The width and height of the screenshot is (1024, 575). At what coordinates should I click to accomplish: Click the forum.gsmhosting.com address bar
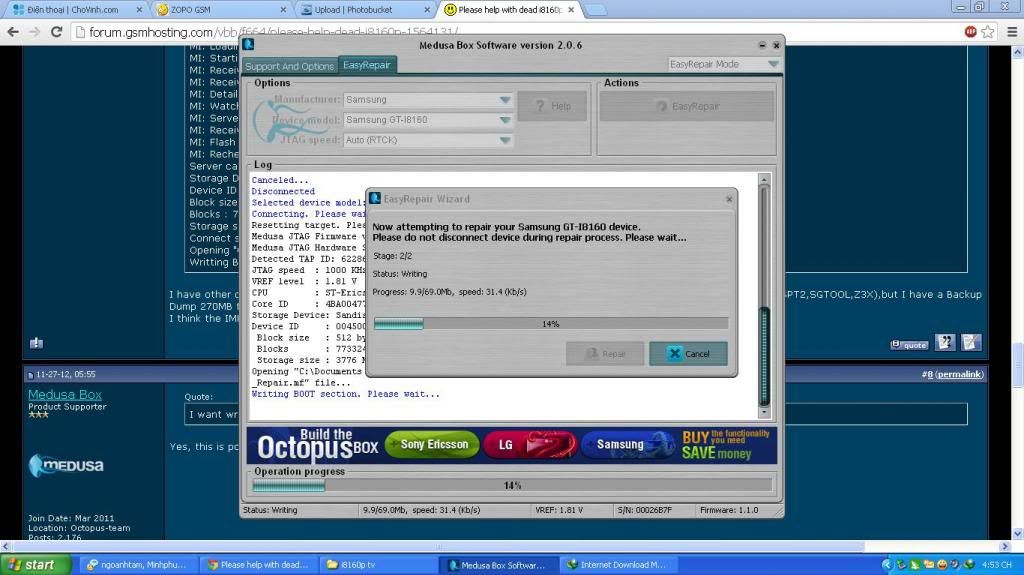tap(516, 32)
